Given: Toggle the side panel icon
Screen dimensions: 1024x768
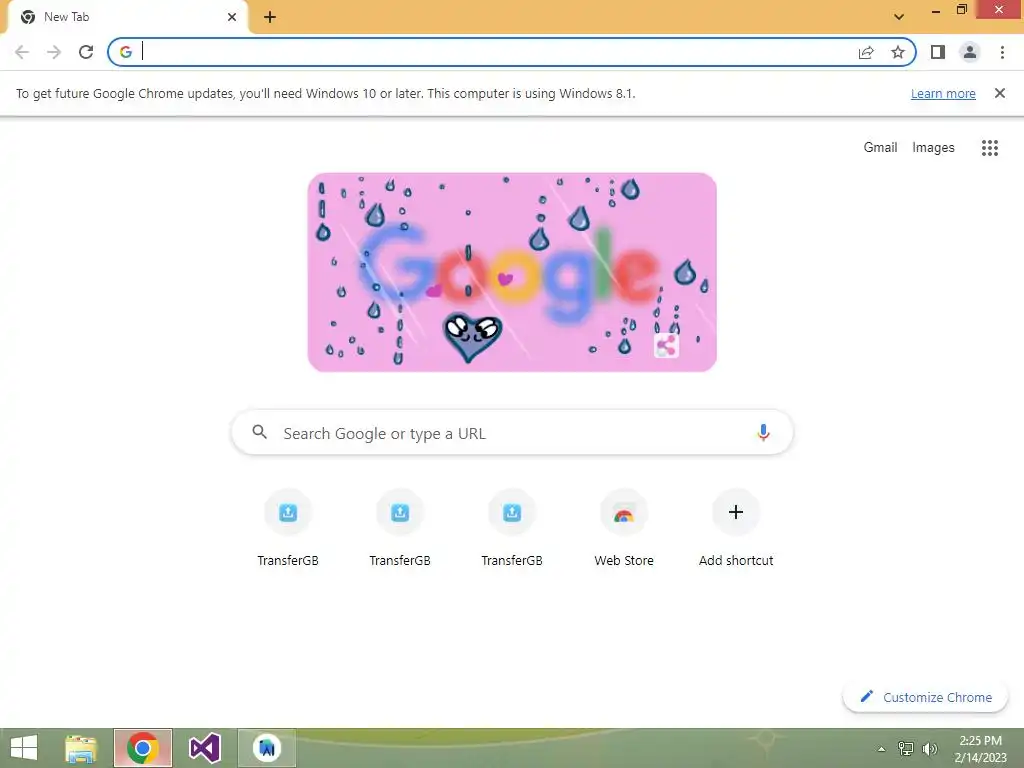Looking at the screenshot, I should click(938, 52).
